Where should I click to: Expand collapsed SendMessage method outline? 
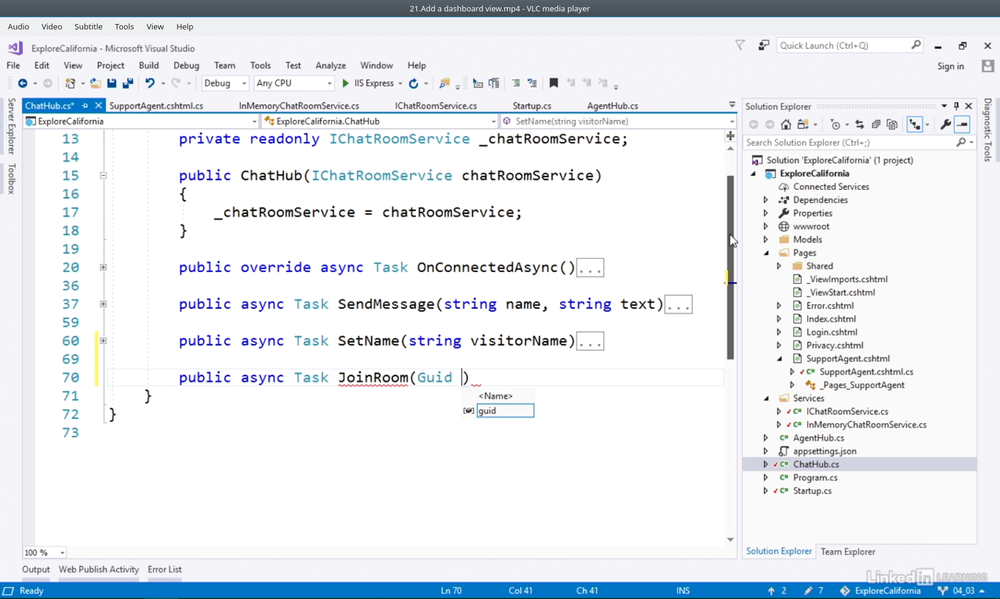coord(103,304)
